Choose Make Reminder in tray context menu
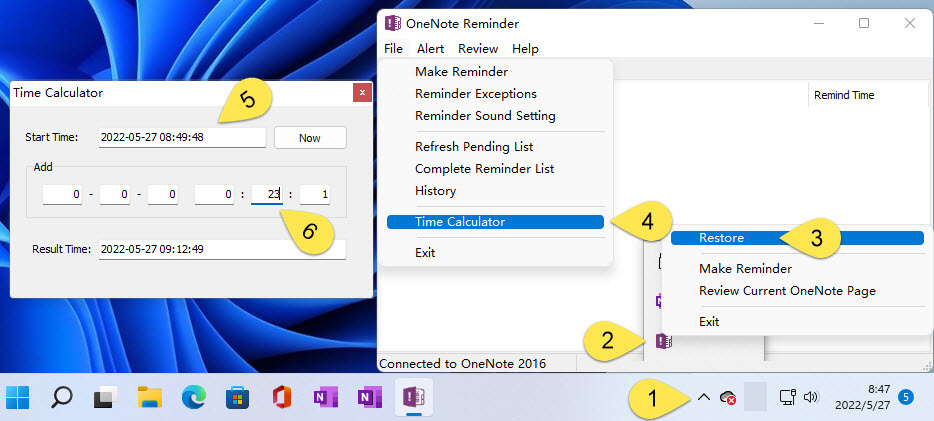 click(x=797, y=269)
